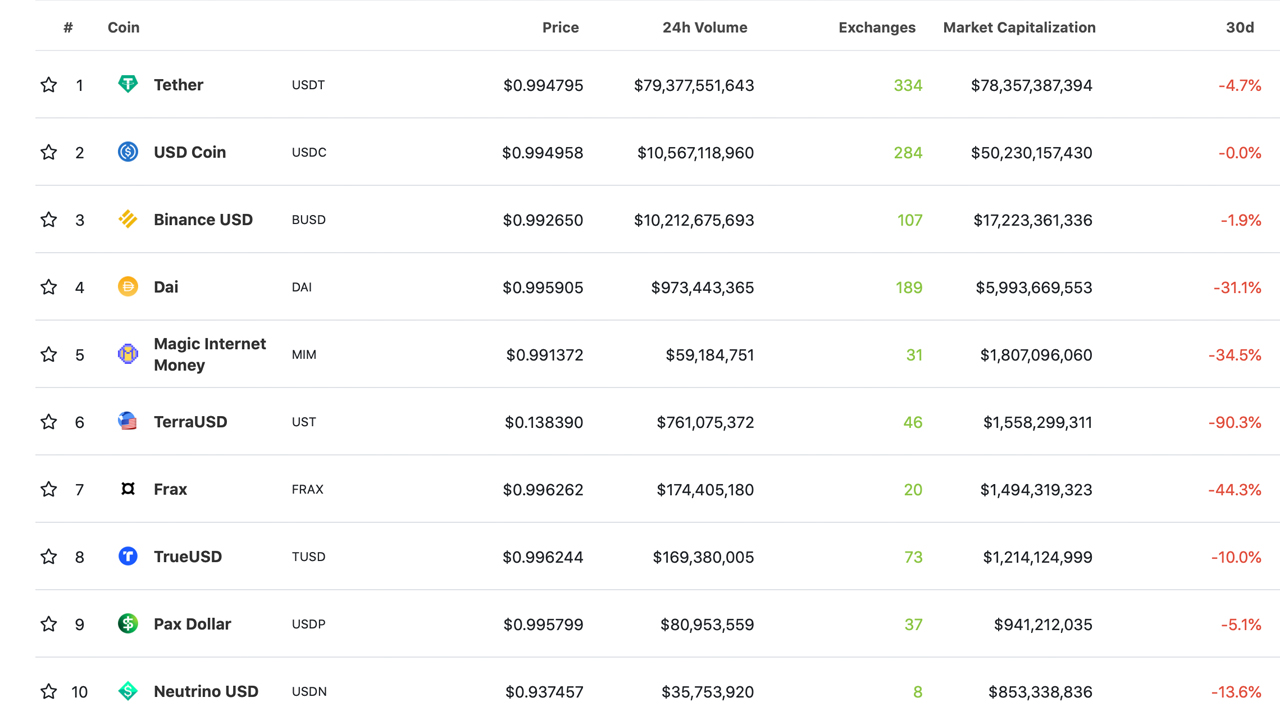The width and height of the screenshot is (1280, 720).
Task: Click the USD Coin logo icon
Action: pyautogui.click(x=128, y=152)
